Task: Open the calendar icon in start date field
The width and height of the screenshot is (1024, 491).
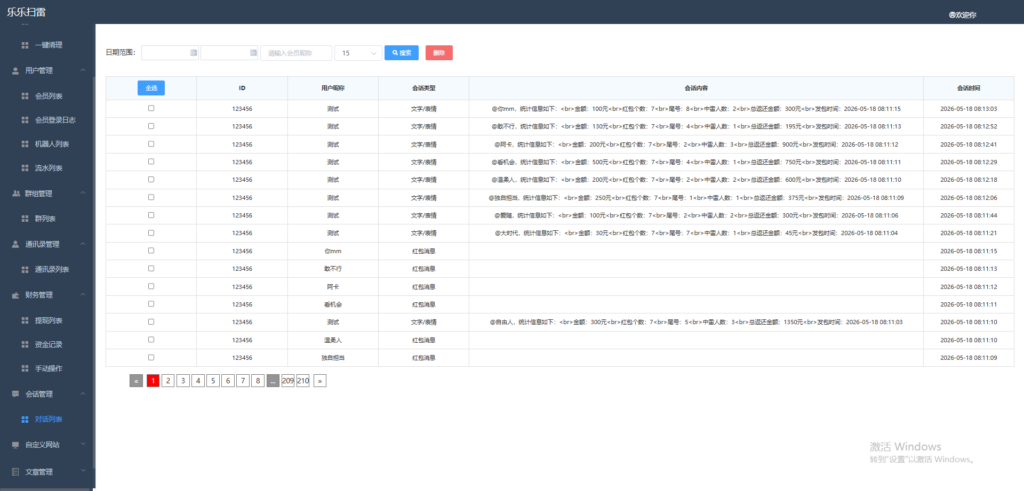Action: (x=193, y=53)
